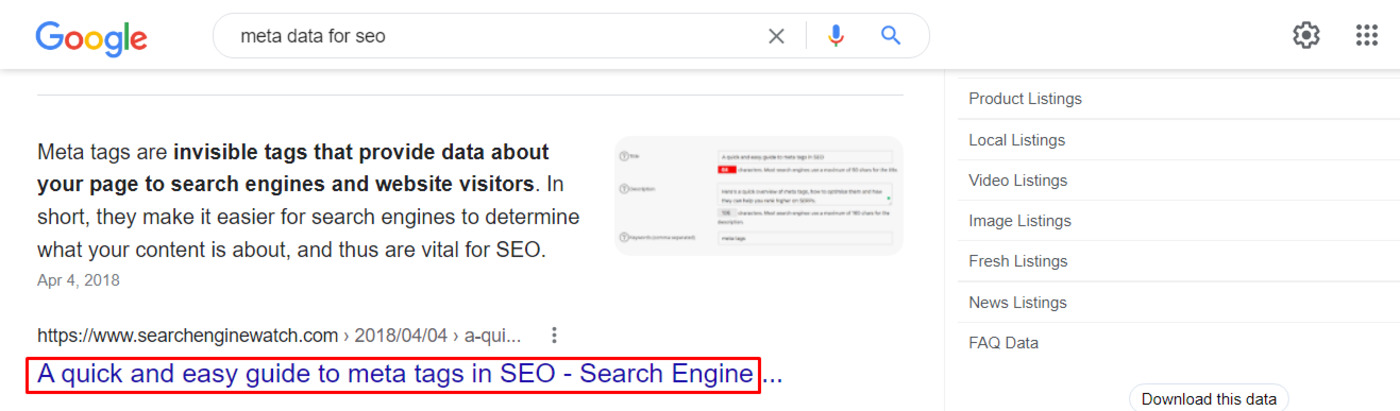Screen dimensions: 1400x411
Task: Select Product Listings in the sidebar
Action: click(1025, 99)
